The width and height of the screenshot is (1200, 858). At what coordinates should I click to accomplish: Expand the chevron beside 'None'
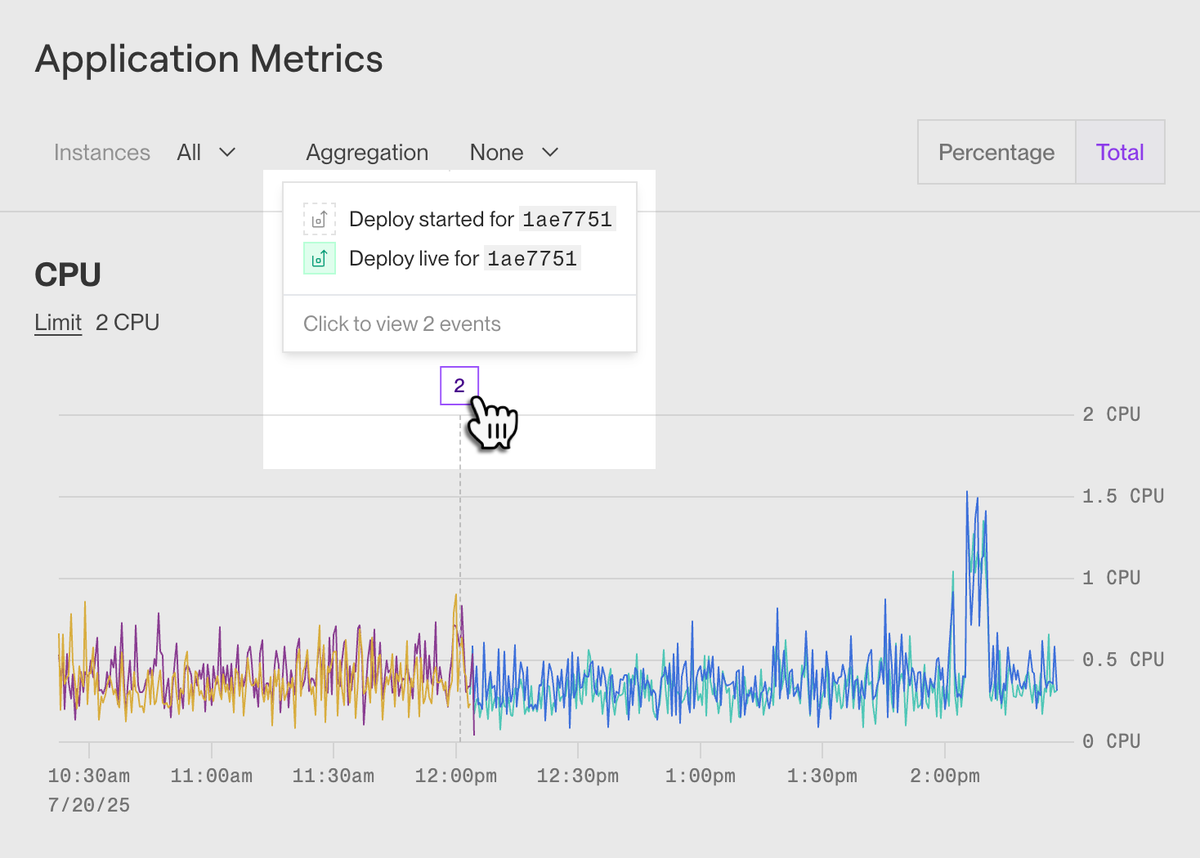click(x=551, y=153)
